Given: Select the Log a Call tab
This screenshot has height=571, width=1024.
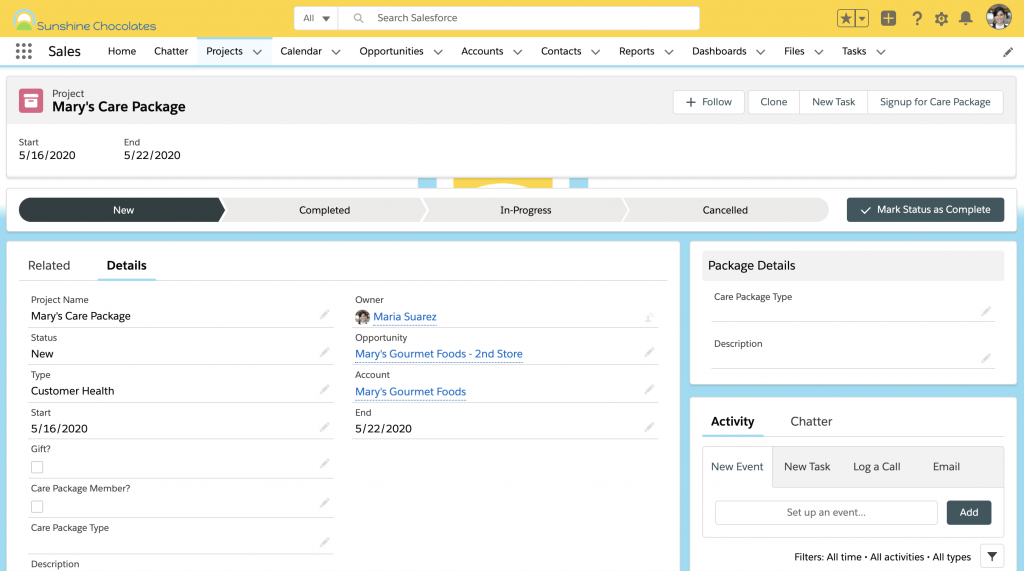Looking at the screenshot, I should pos(876,466).
